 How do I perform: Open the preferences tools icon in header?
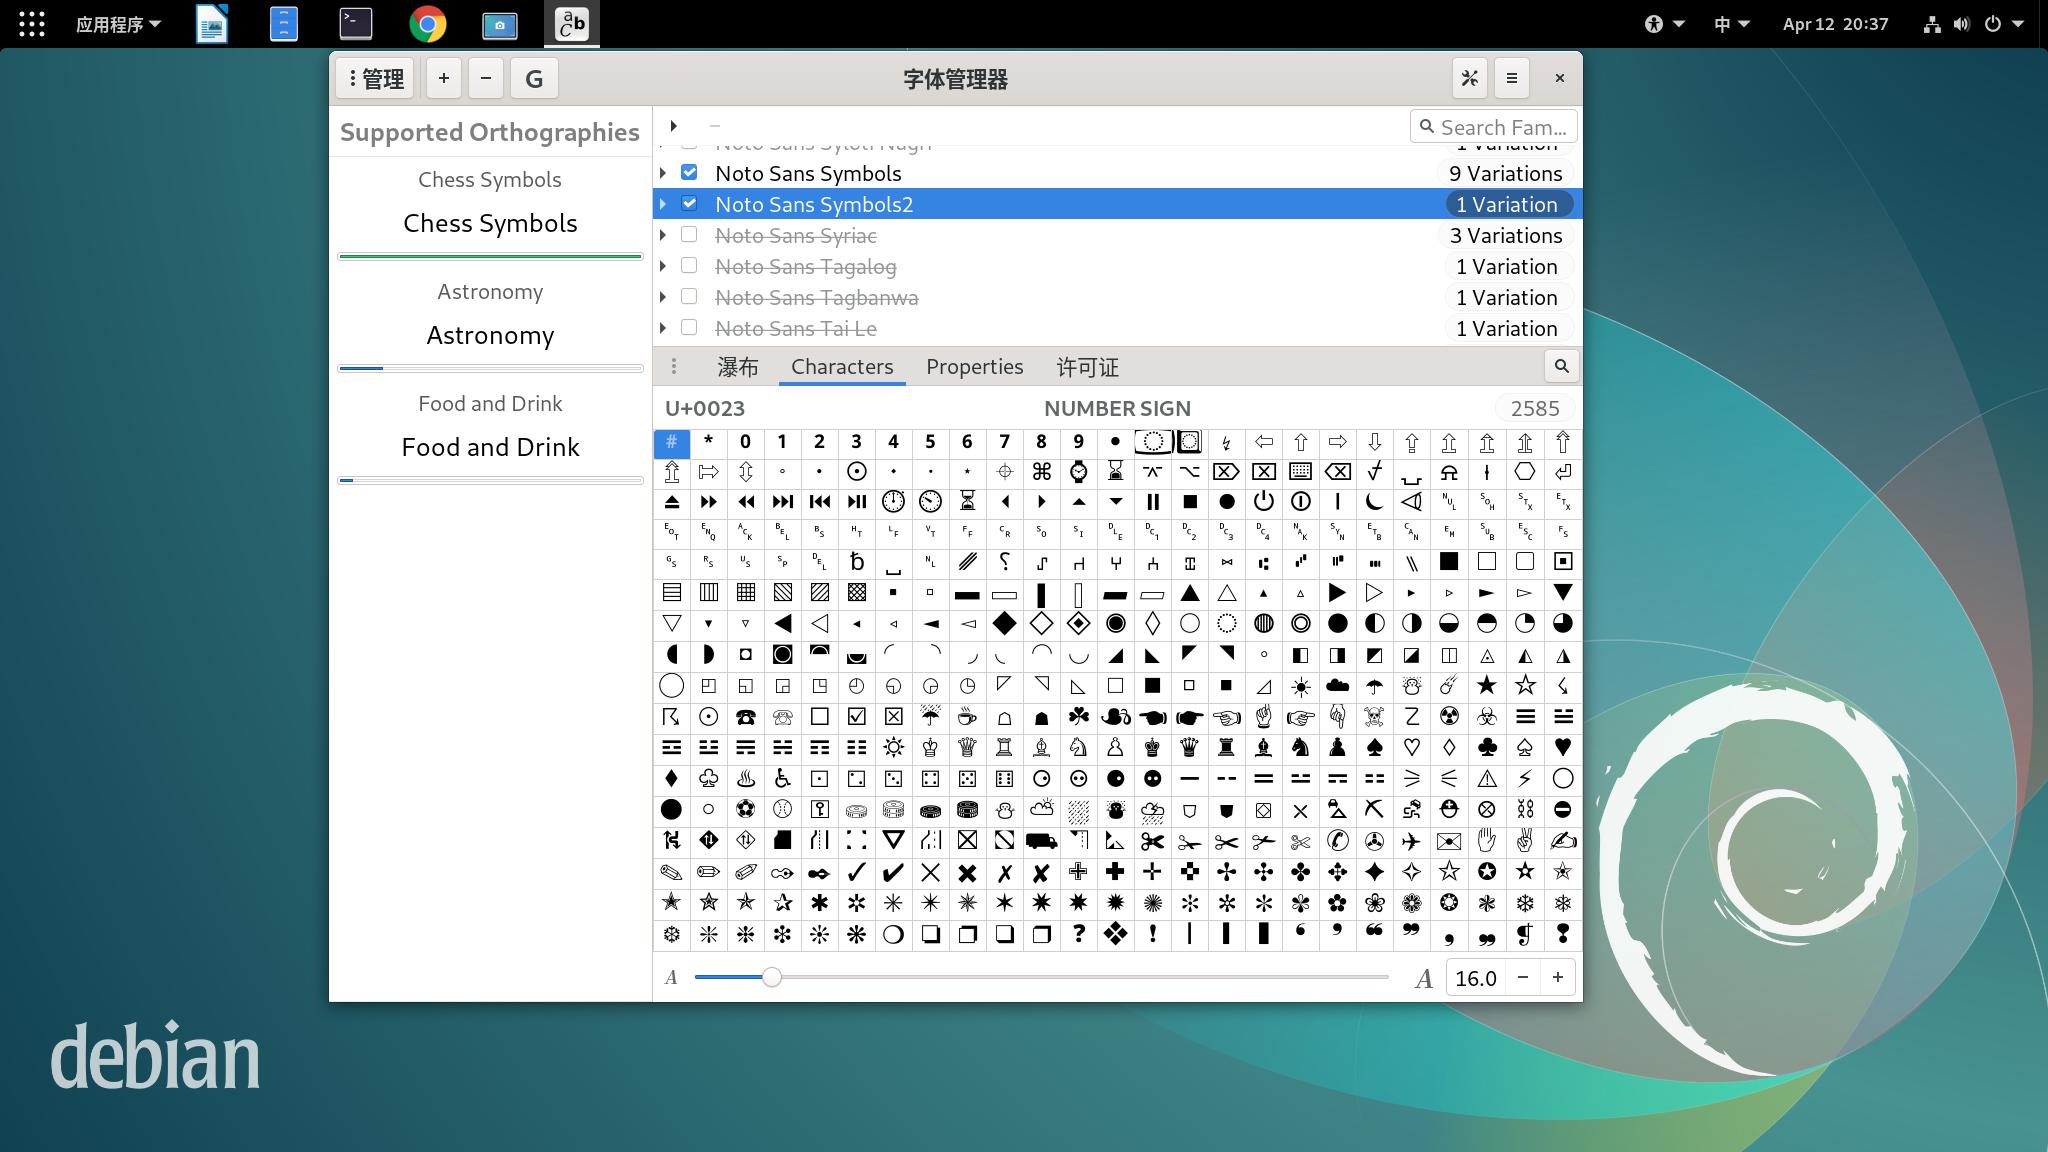point(1470,78)
